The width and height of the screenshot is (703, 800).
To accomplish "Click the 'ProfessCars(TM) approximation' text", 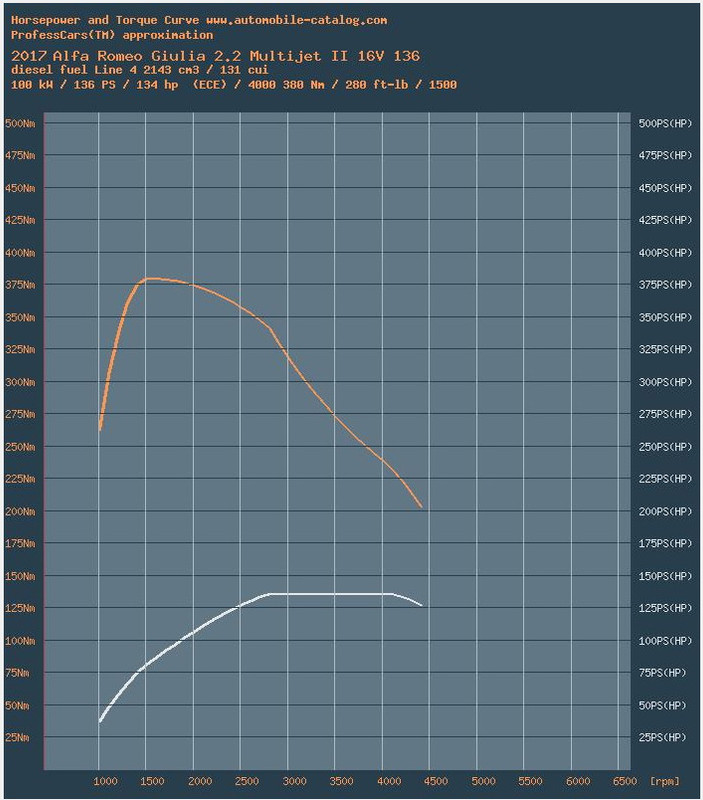I will 112,35.
